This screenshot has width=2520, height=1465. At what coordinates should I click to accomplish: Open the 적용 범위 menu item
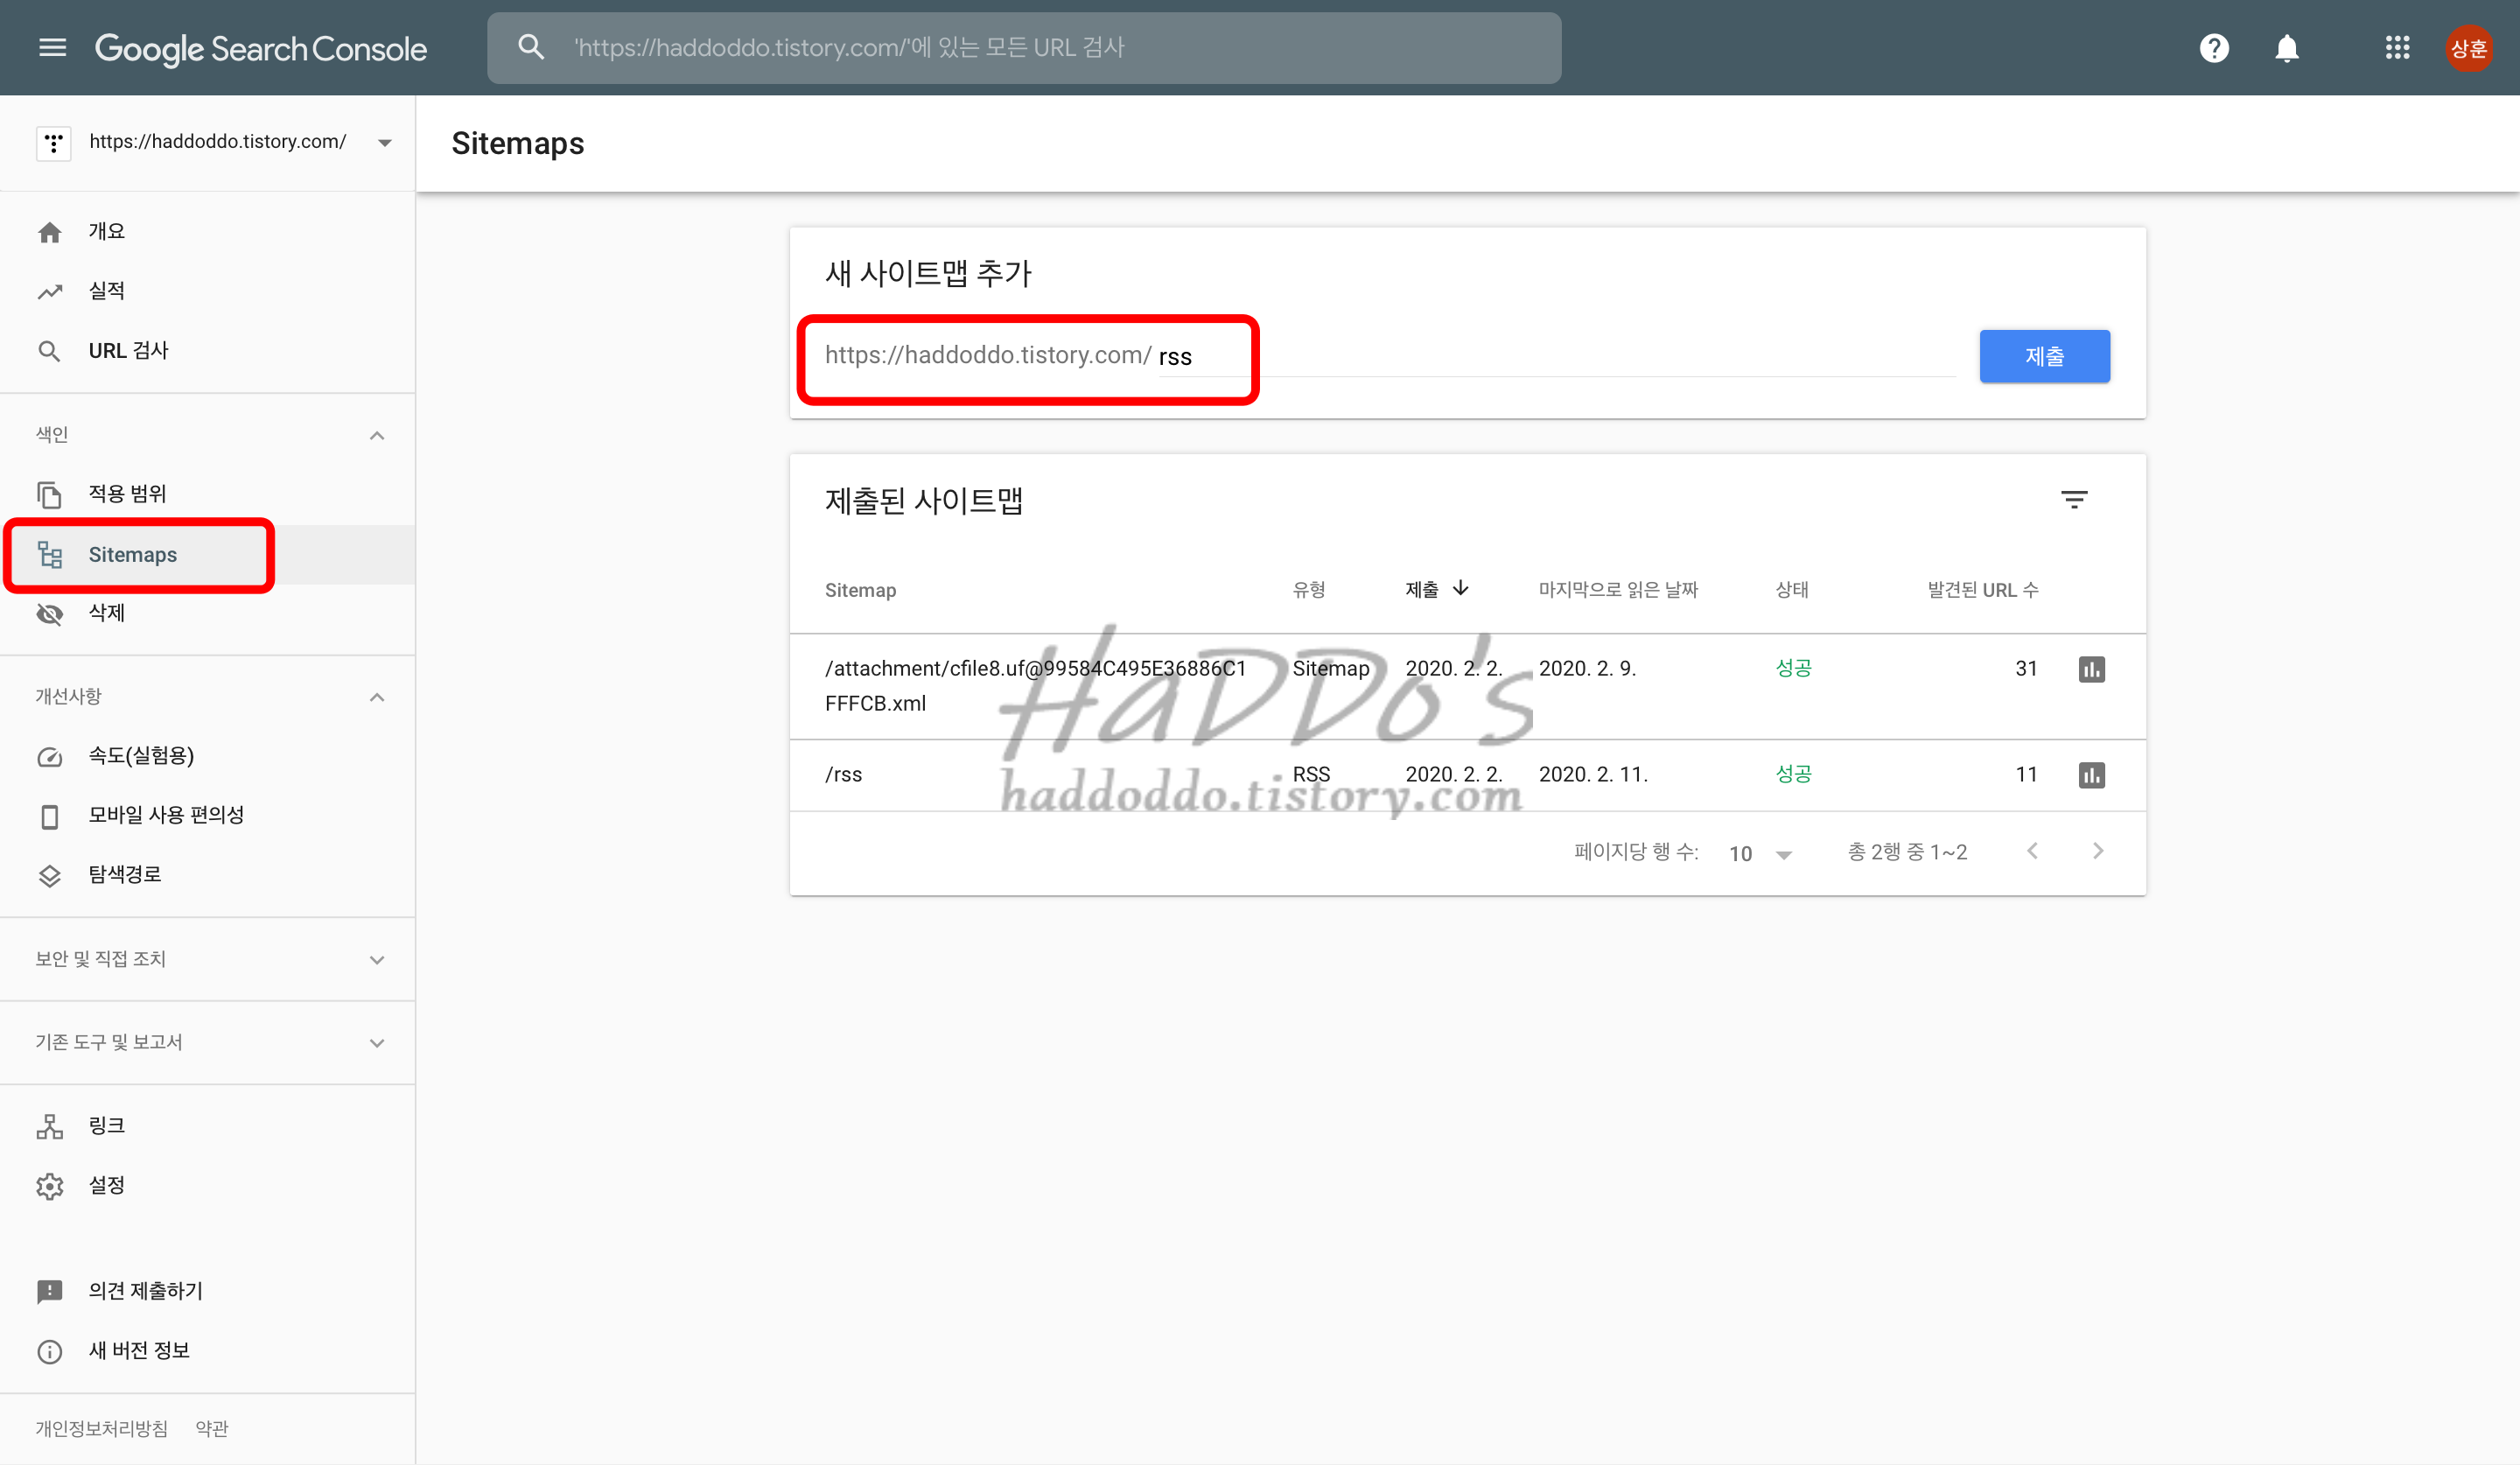pyautogui.click(x=127, y=493)
